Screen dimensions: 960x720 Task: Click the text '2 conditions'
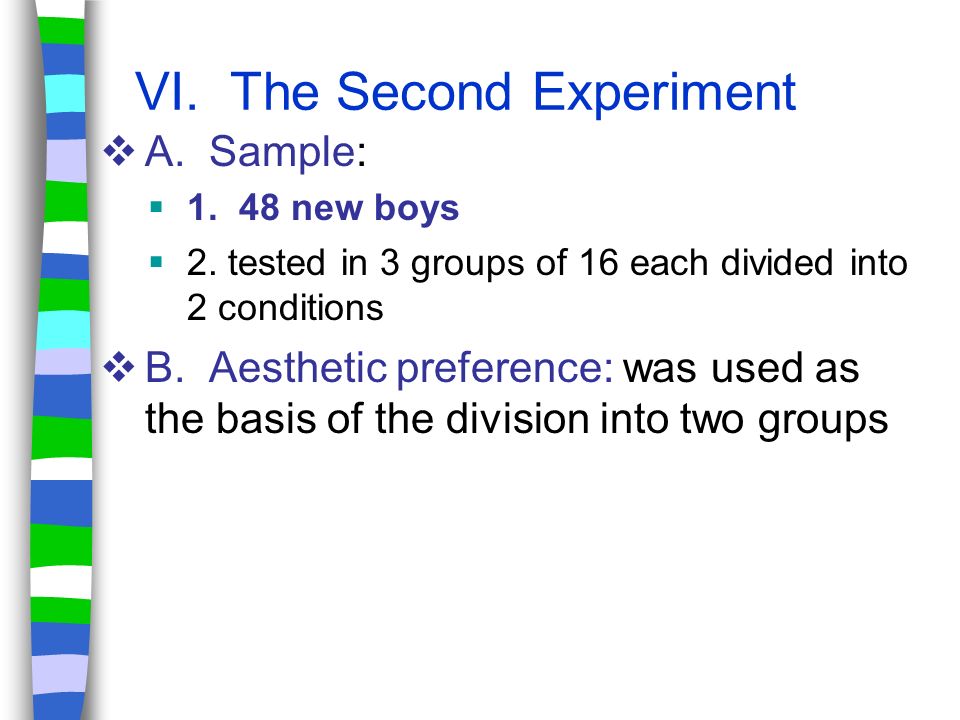coord(285,307)
